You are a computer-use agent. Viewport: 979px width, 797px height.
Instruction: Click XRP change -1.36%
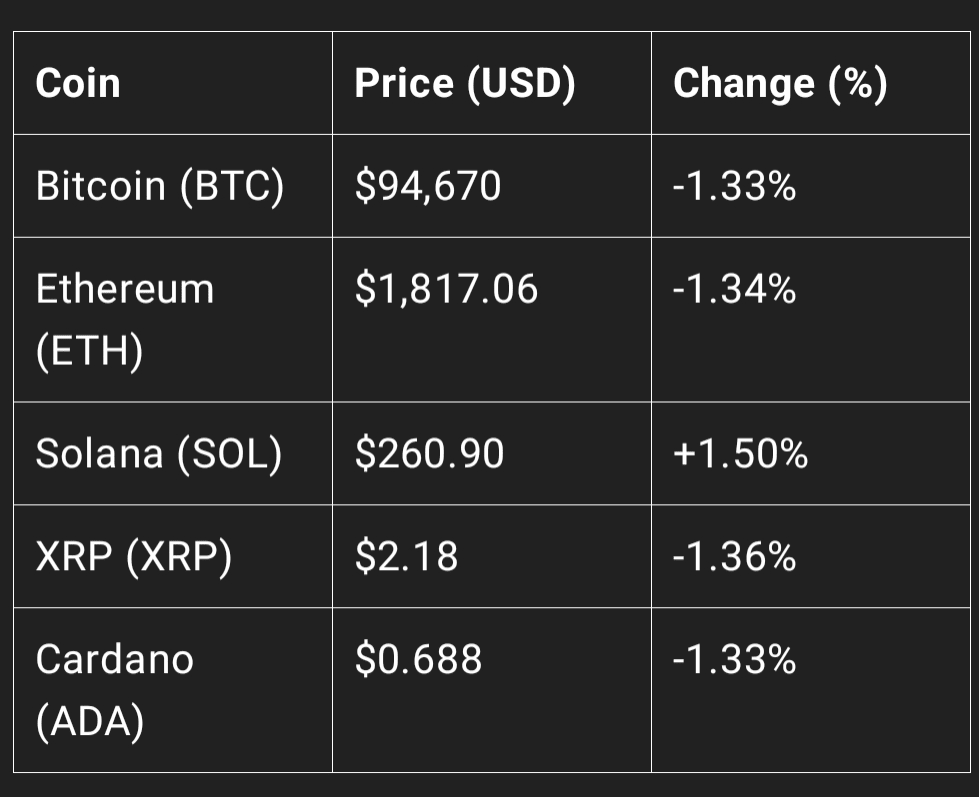click(734, 557)
